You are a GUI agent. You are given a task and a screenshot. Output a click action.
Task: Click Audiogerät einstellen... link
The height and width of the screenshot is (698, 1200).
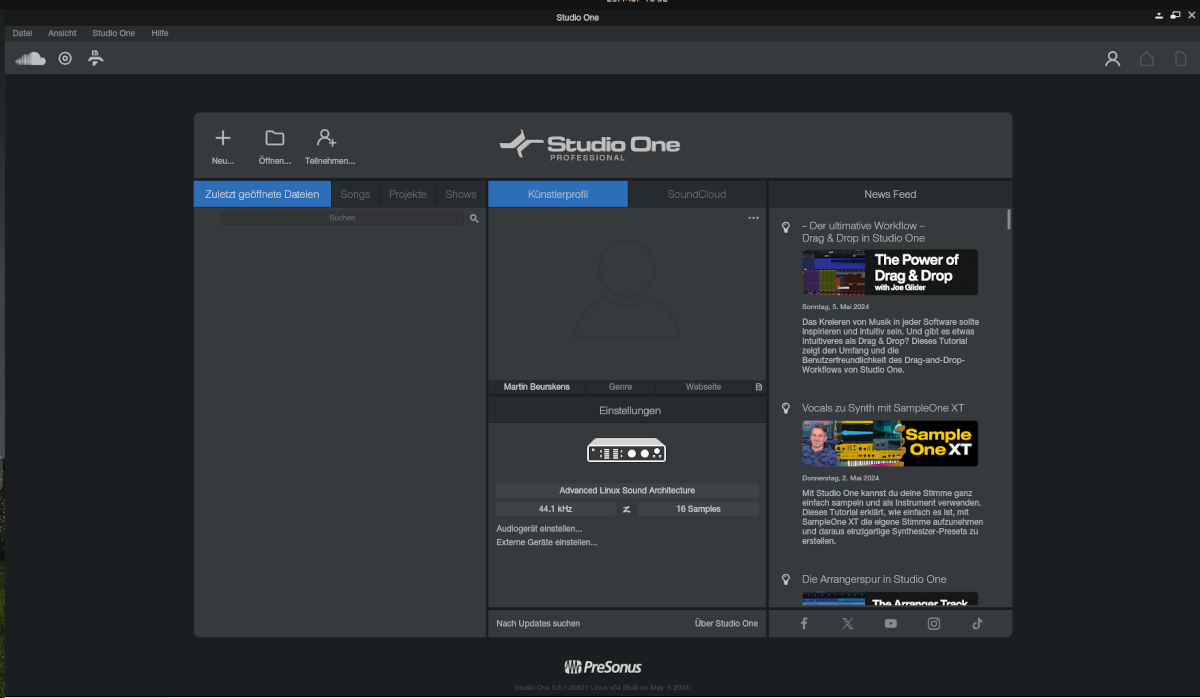pos(539,528)
